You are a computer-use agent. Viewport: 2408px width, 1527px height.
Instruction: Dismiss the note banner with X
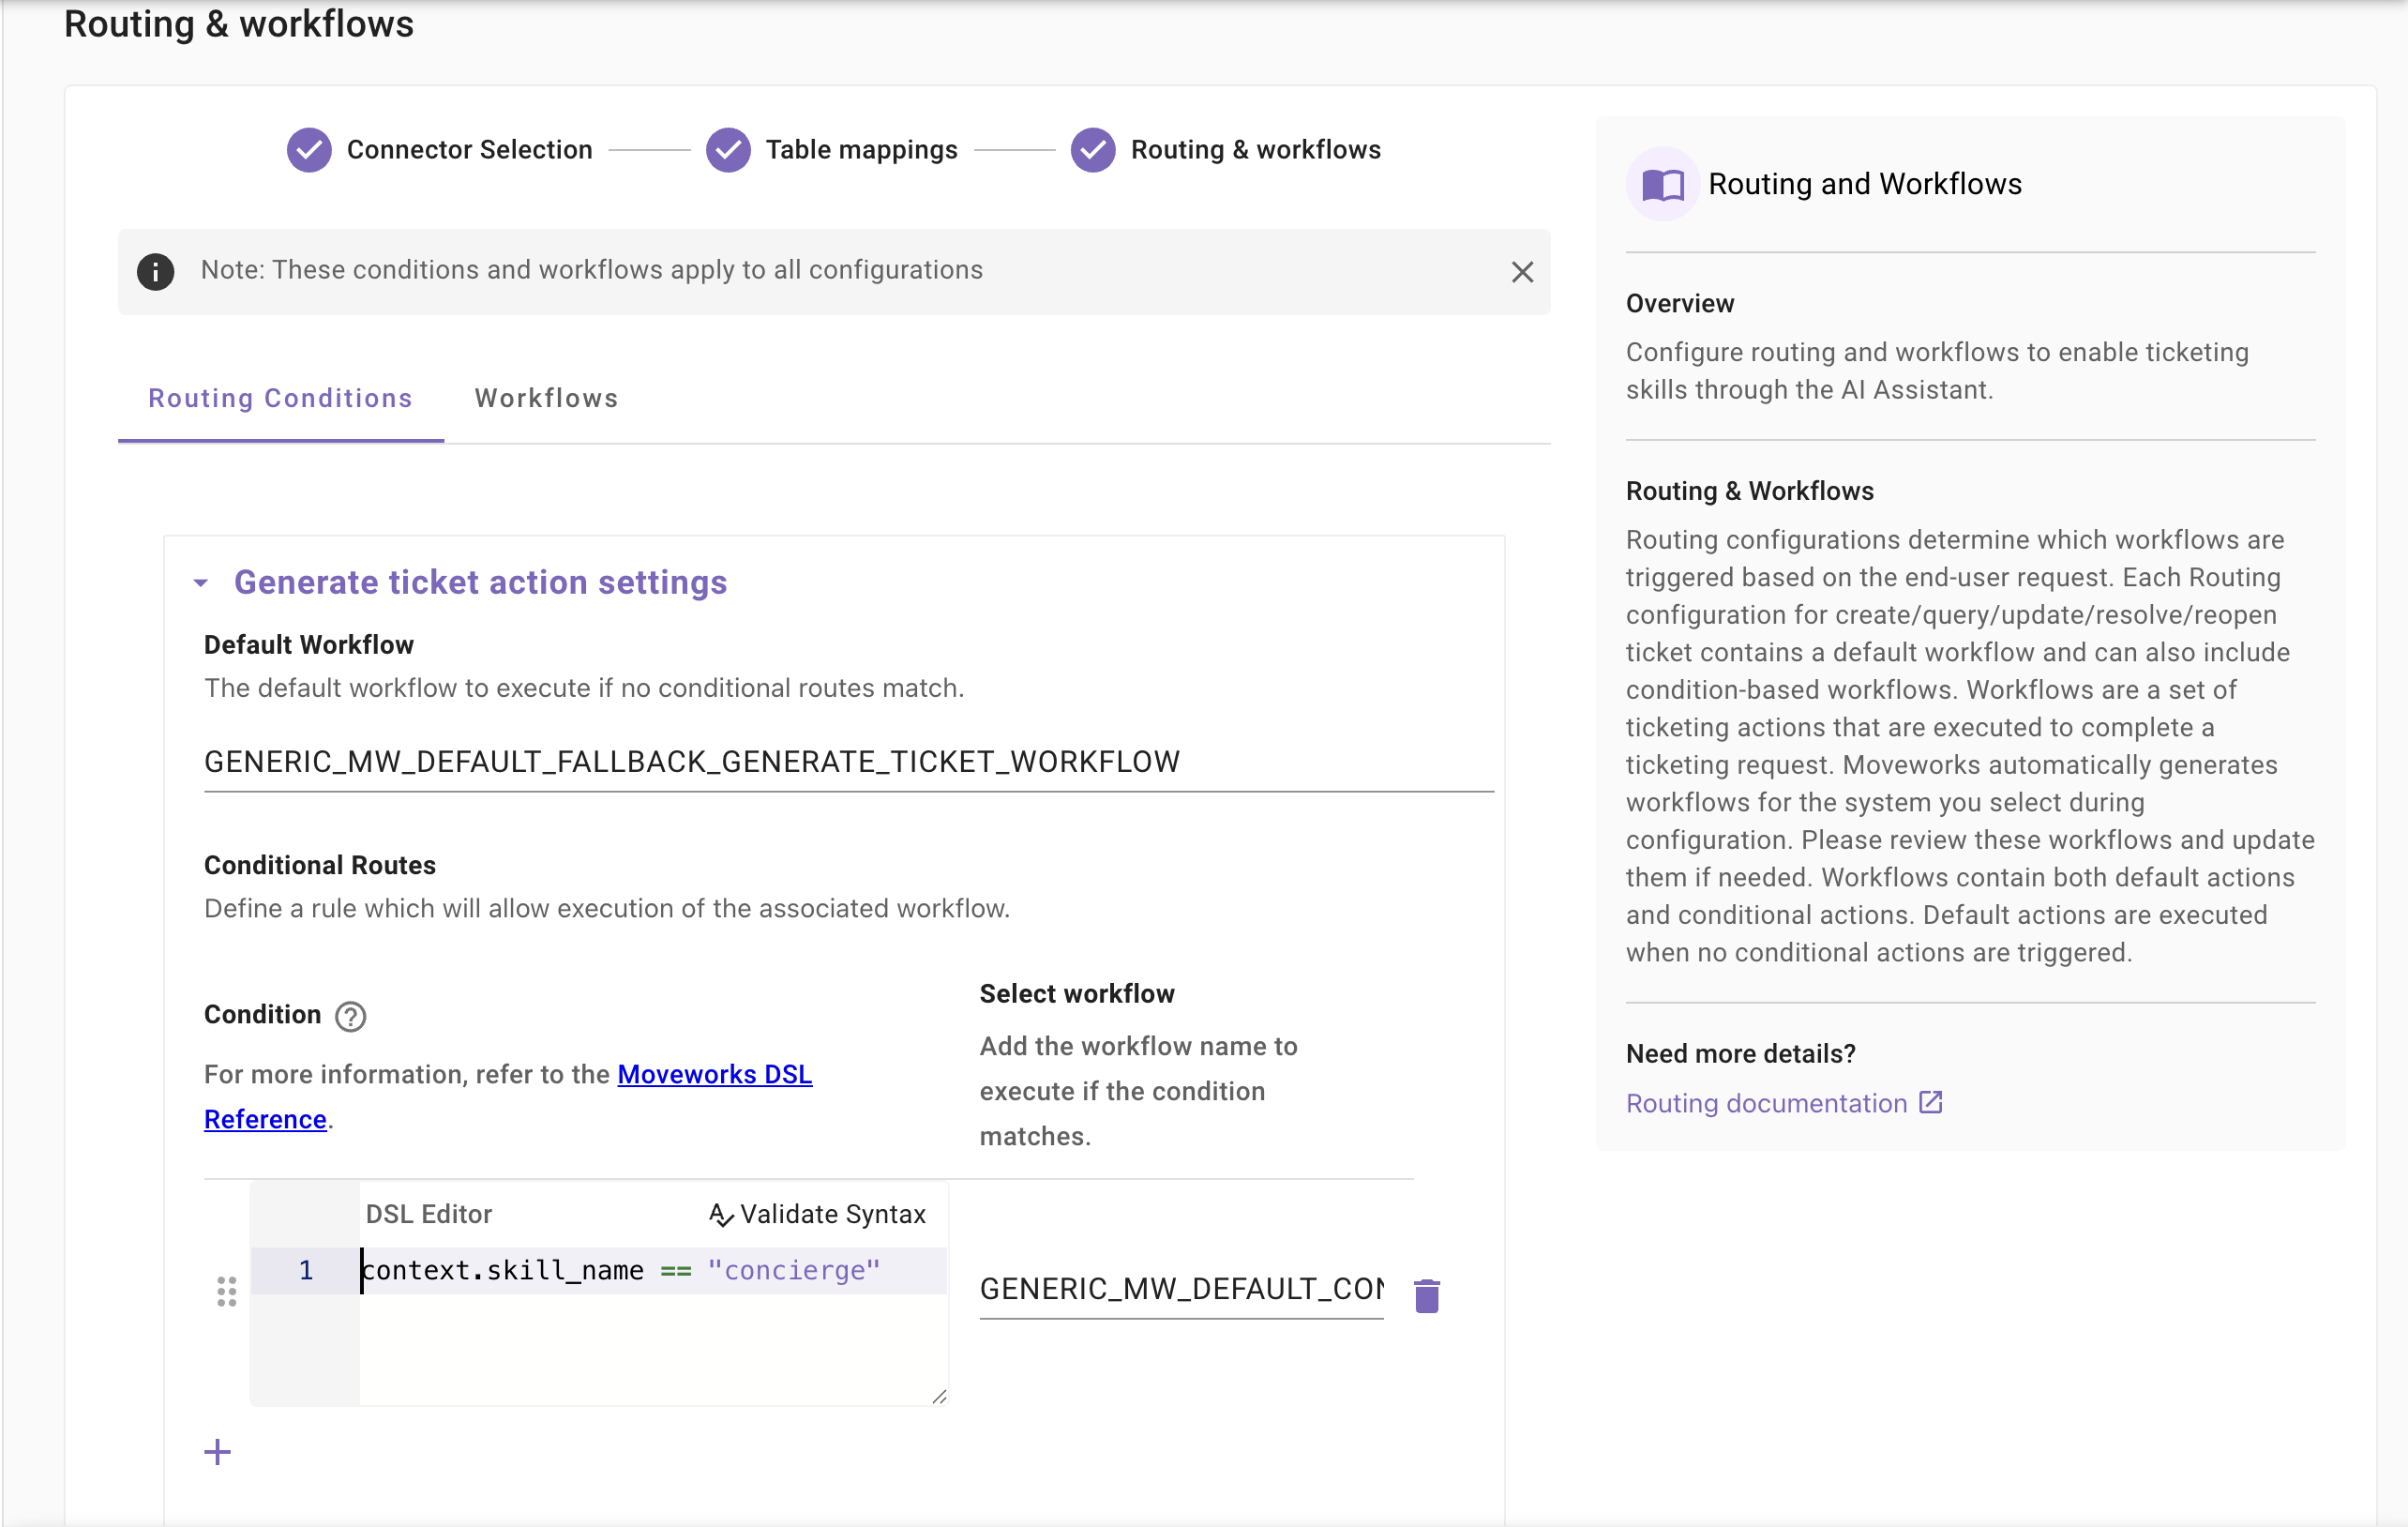pyautogui.click(x=1521, y=272)
